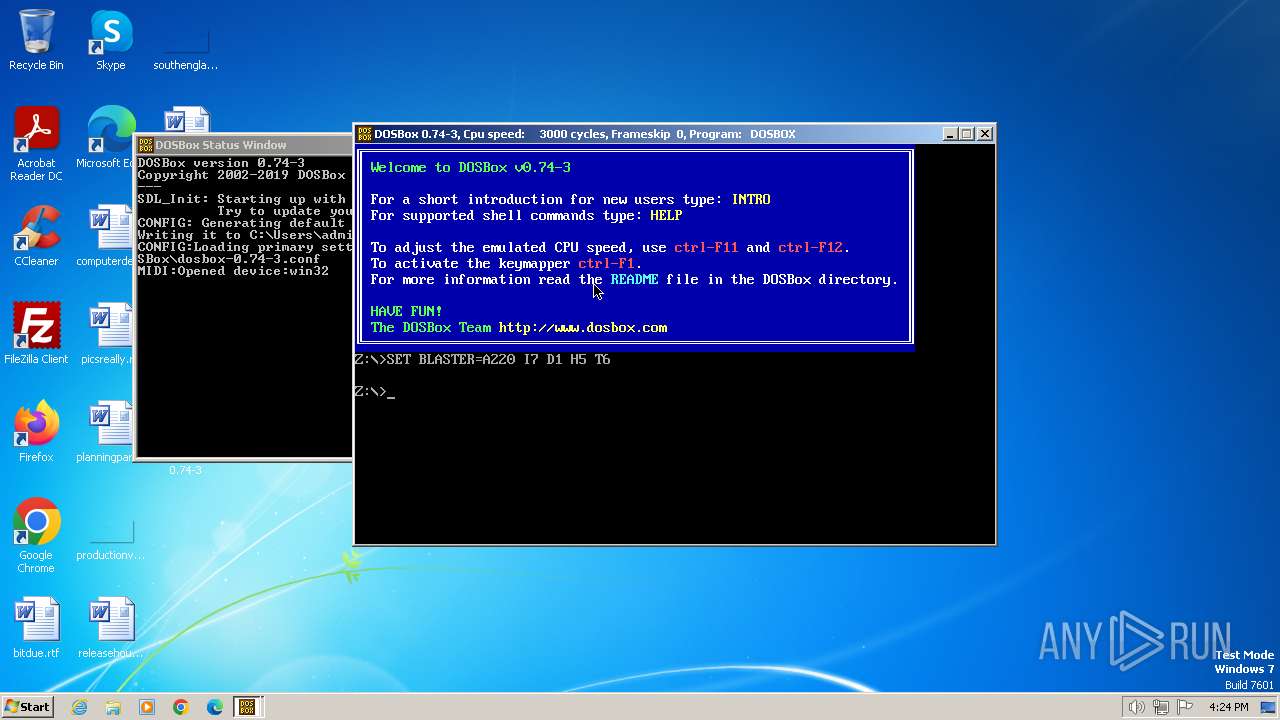
Task: Click the volume speaker tray icon
Action: pyautogui.click(x=1136, y=707)
